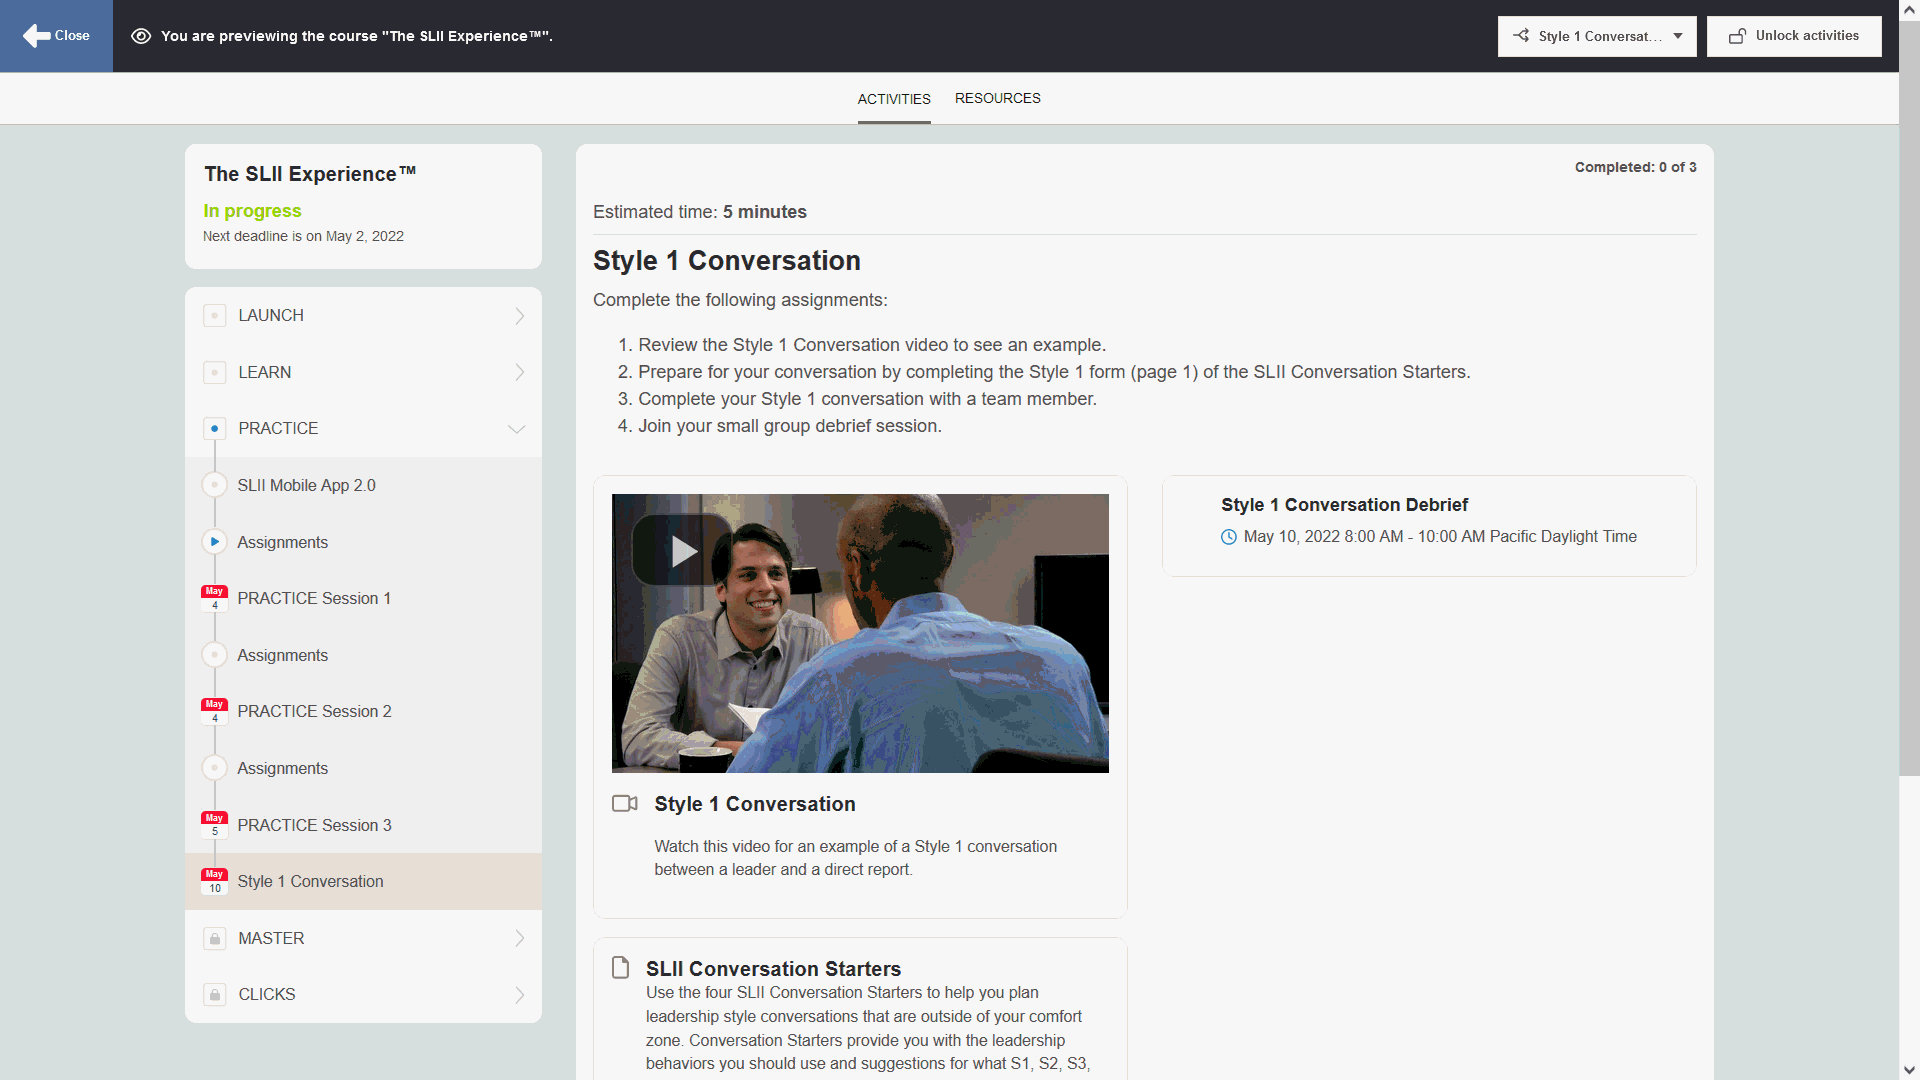This screenshot has width=1920, height=1080.
Task: Click May 4 calendar icon for PRACTICE Session 1
Action: pyautogui.click(x=214, y=598)
